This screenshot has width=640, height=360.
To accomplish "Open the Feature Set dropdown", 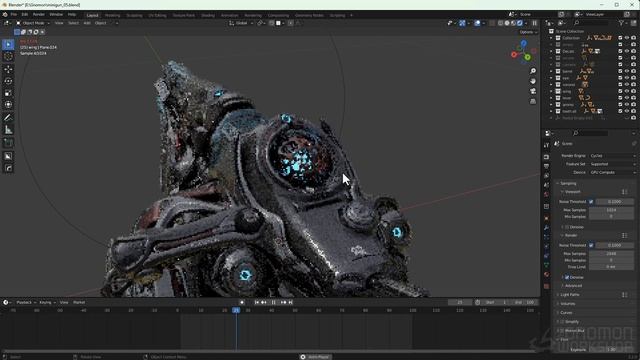I will (x=613, y=164).
